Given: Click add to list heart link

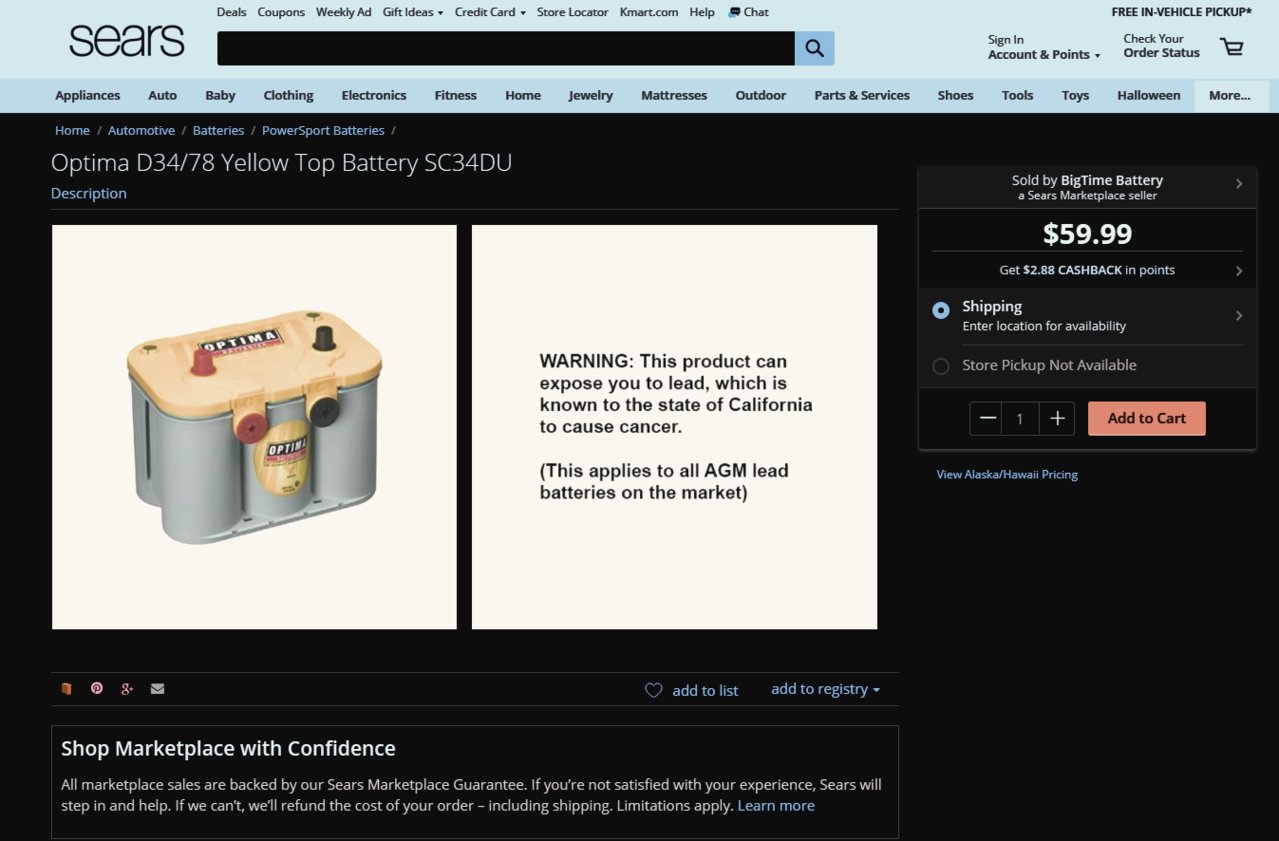Looking at the screenshot, I should coord(692,690).
